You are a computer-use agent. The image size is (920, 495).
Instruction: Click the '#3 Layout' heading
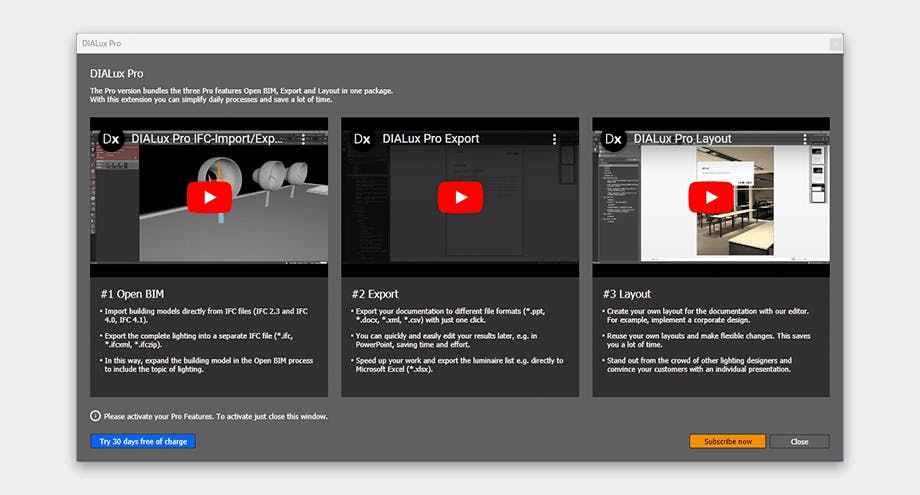coord(627,294)
